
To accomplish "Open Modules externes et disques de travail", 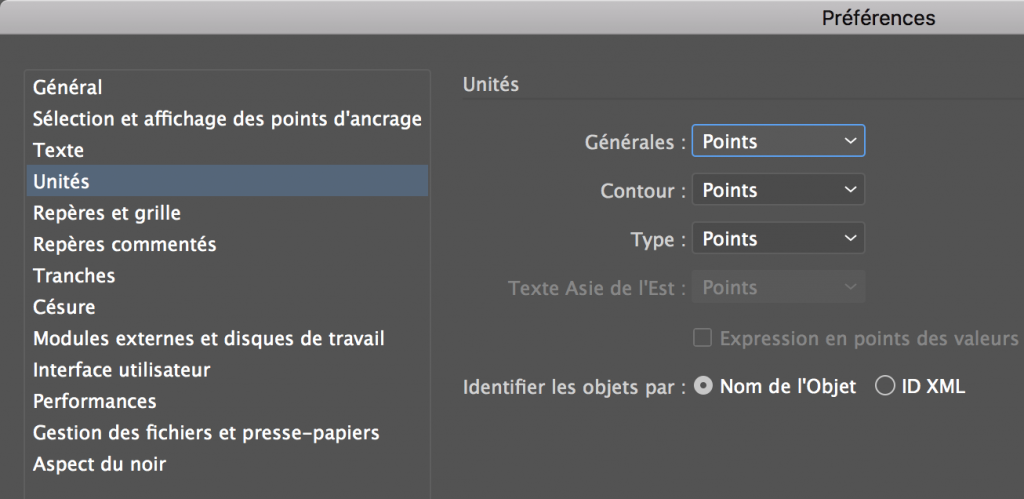I will pyautogui.click(x=208, y=339).
